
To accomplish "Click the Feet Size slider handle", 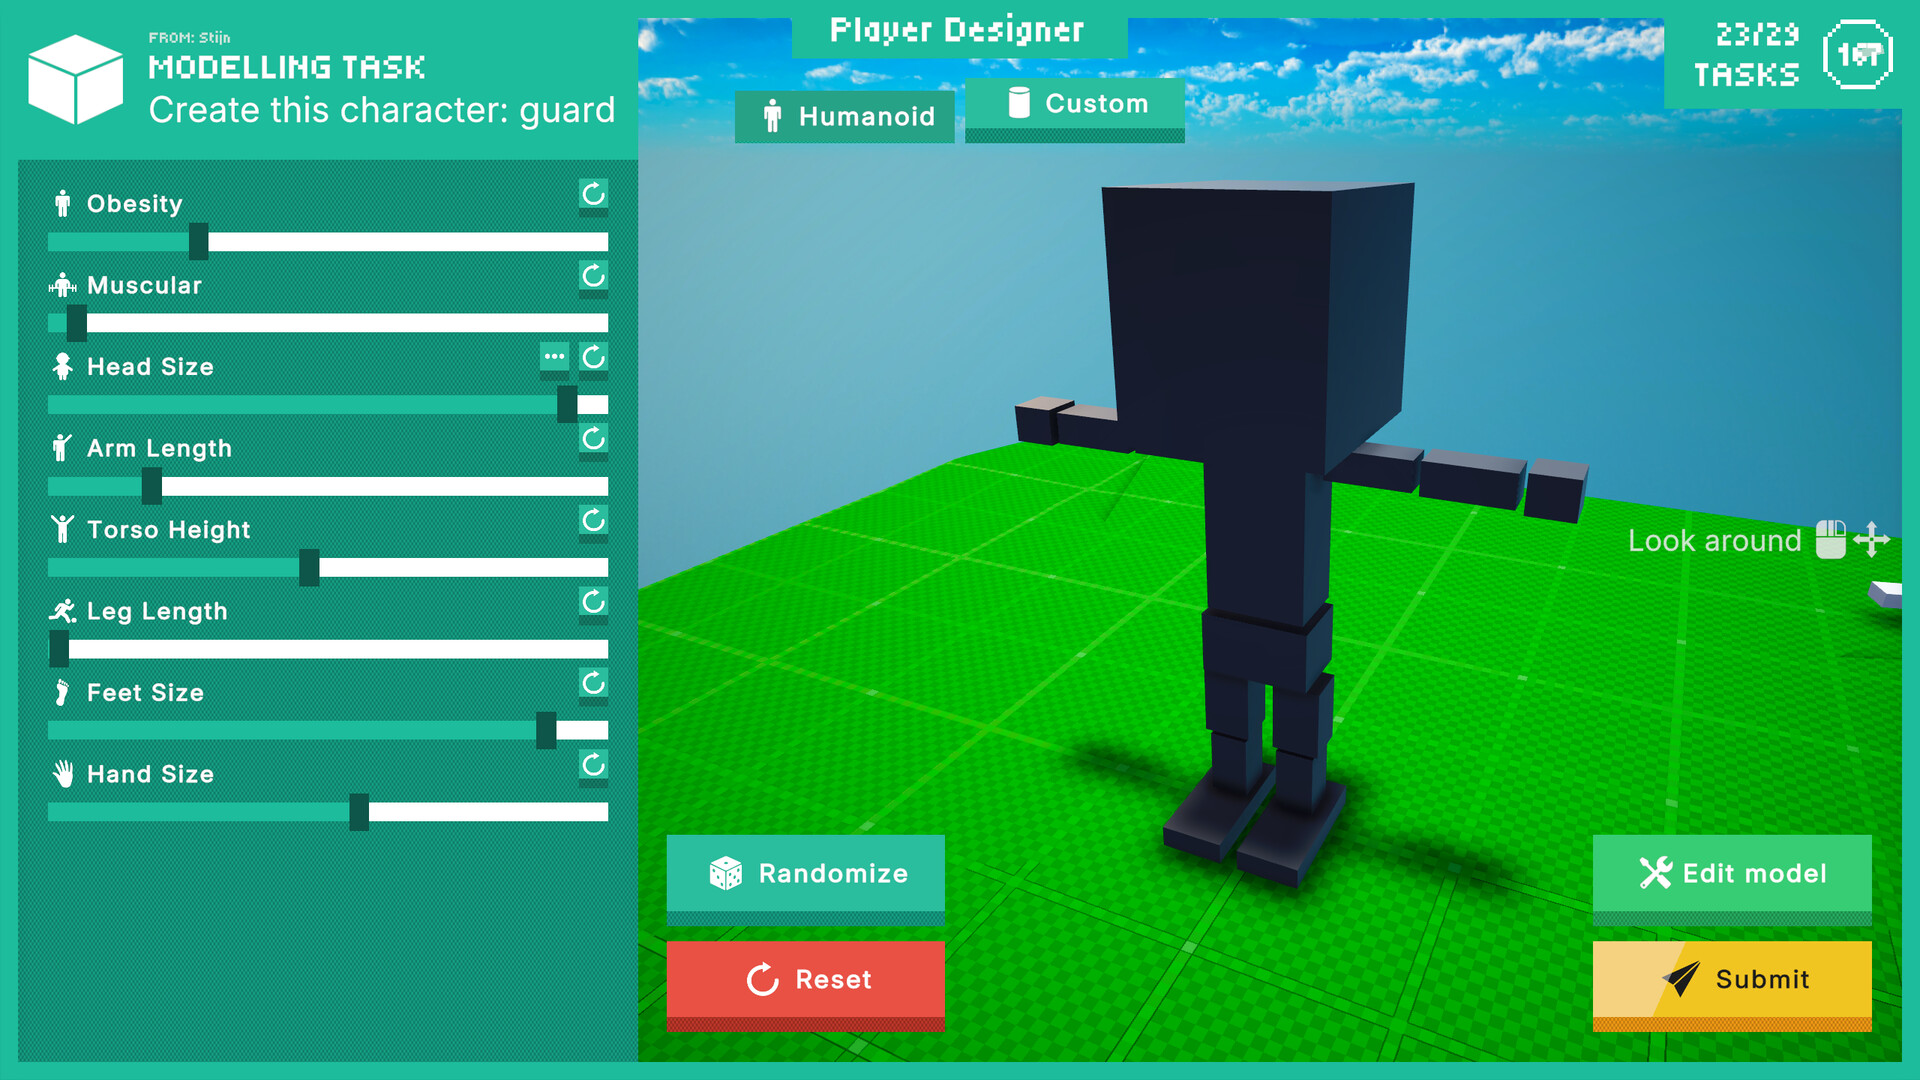I will (x=546, y=731).
